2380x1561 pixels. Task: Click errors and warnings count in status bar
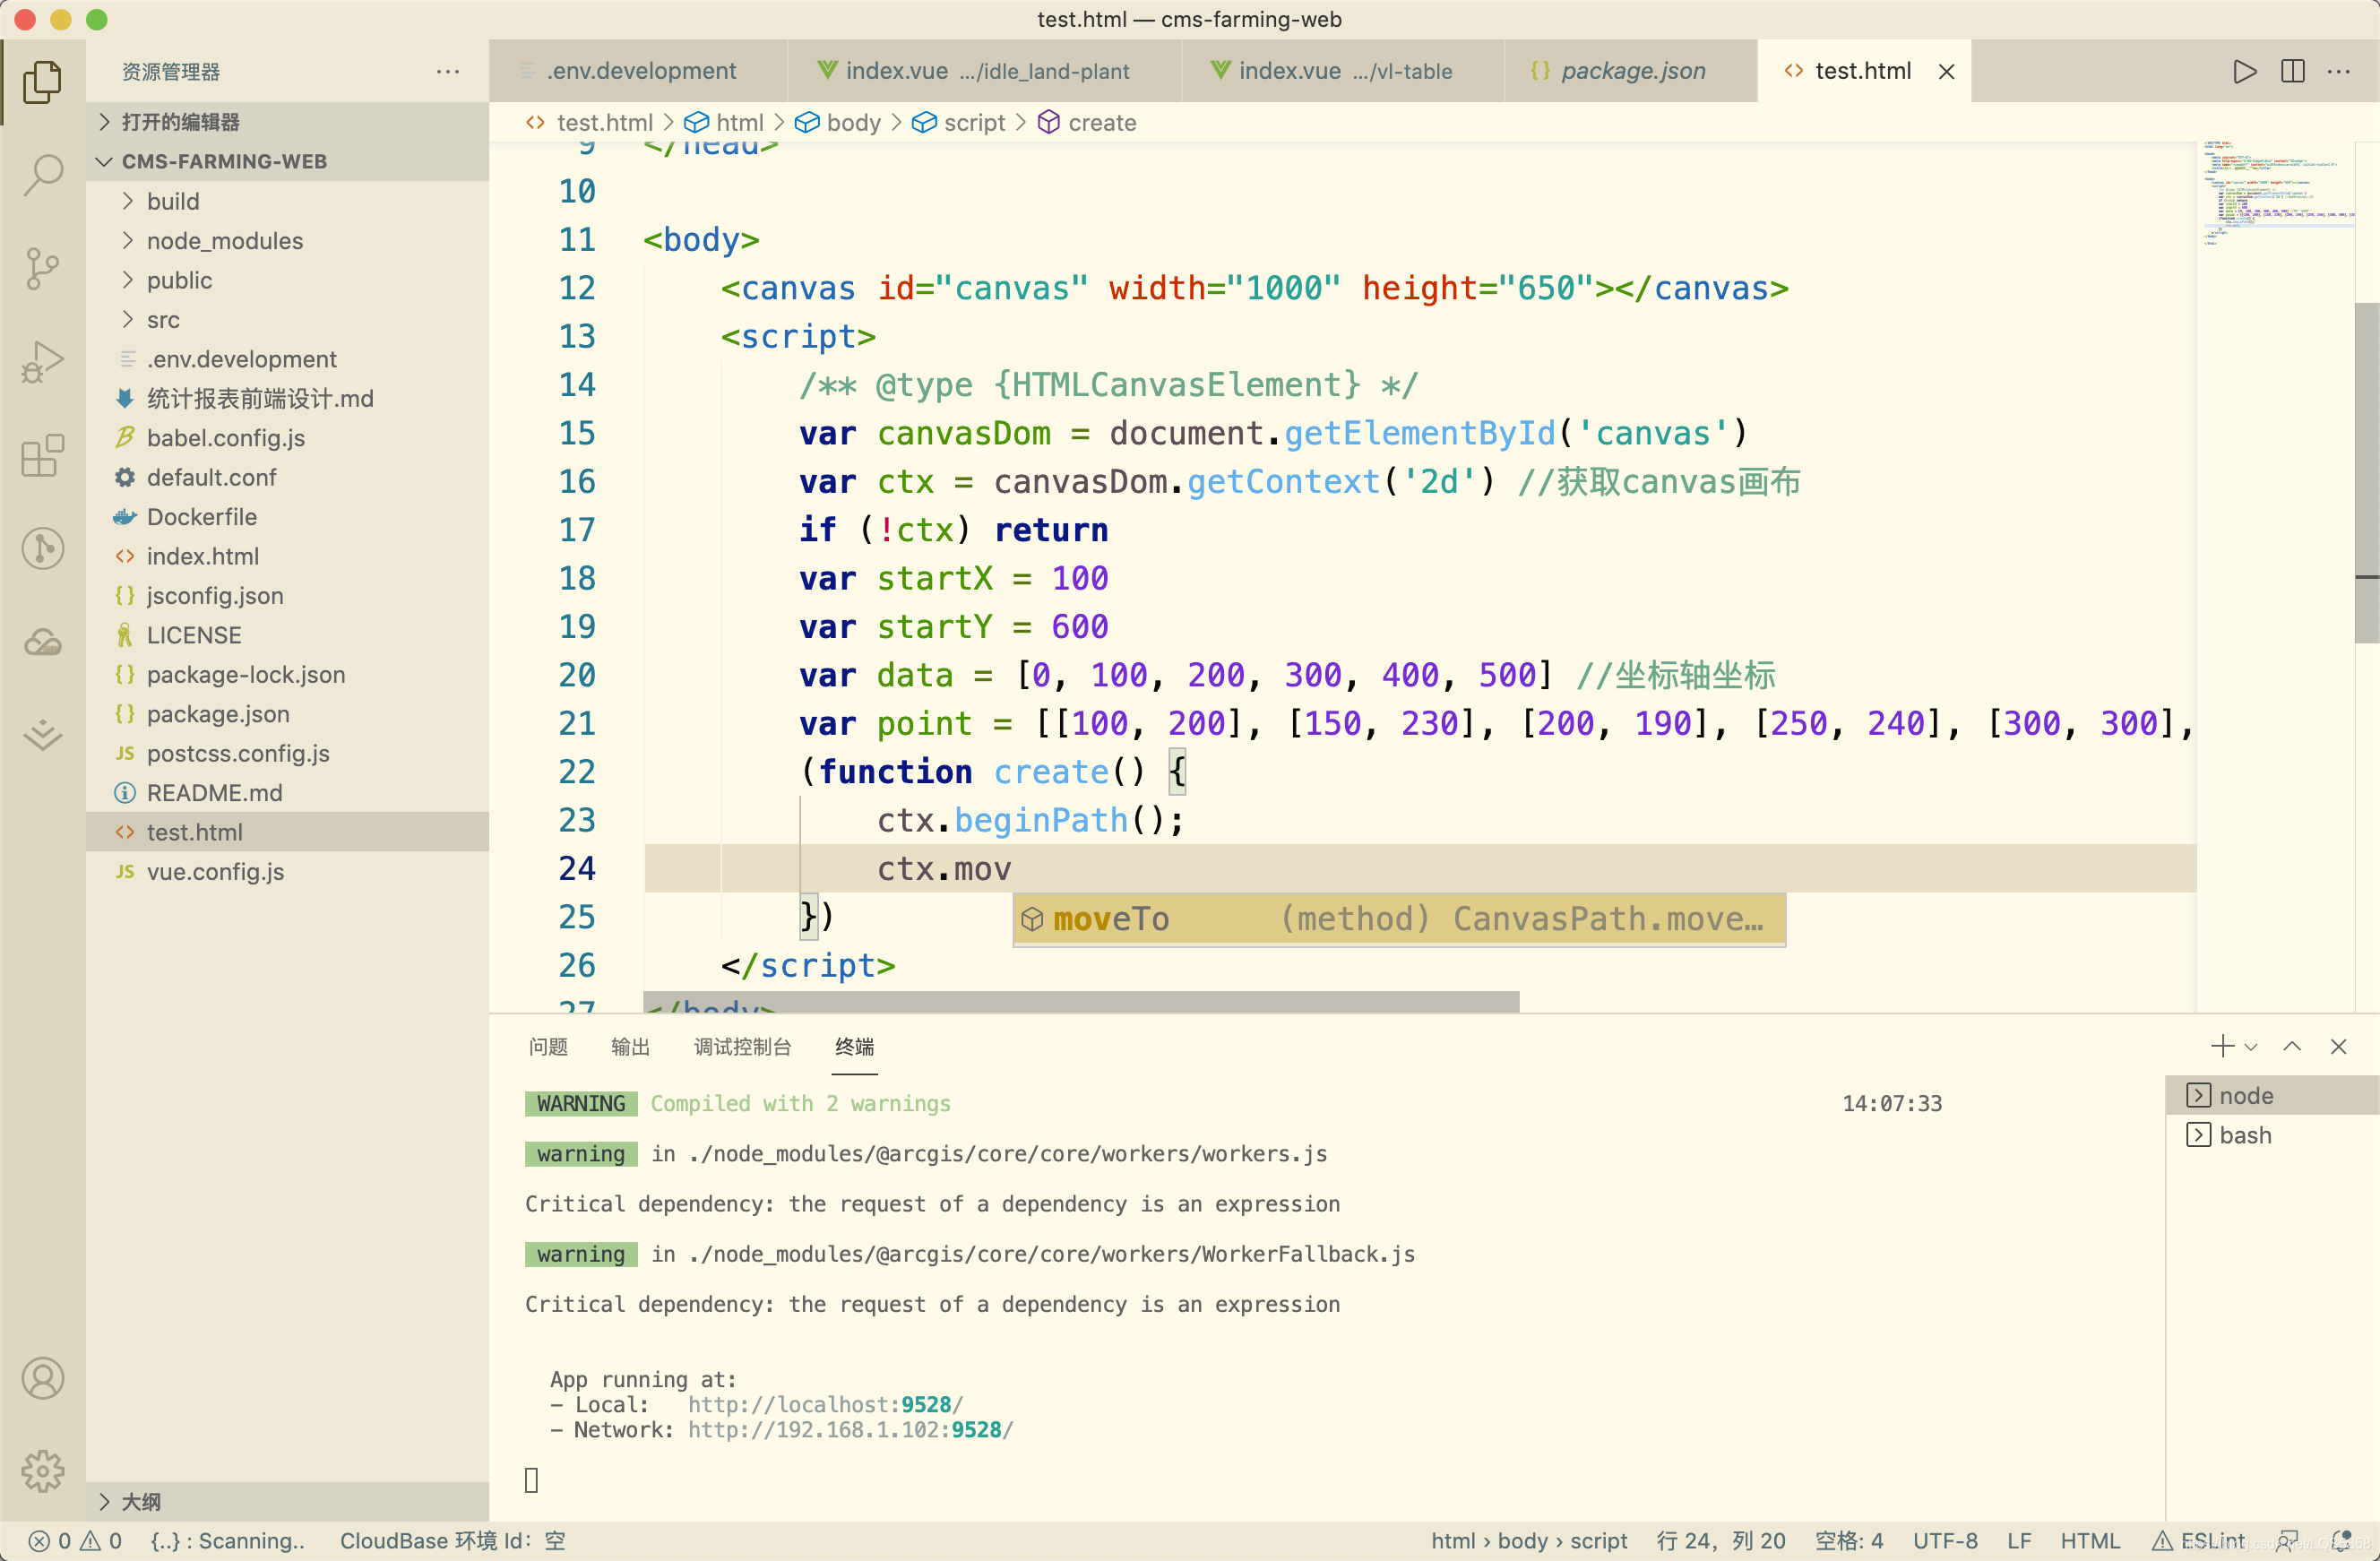click(75, 1541)
